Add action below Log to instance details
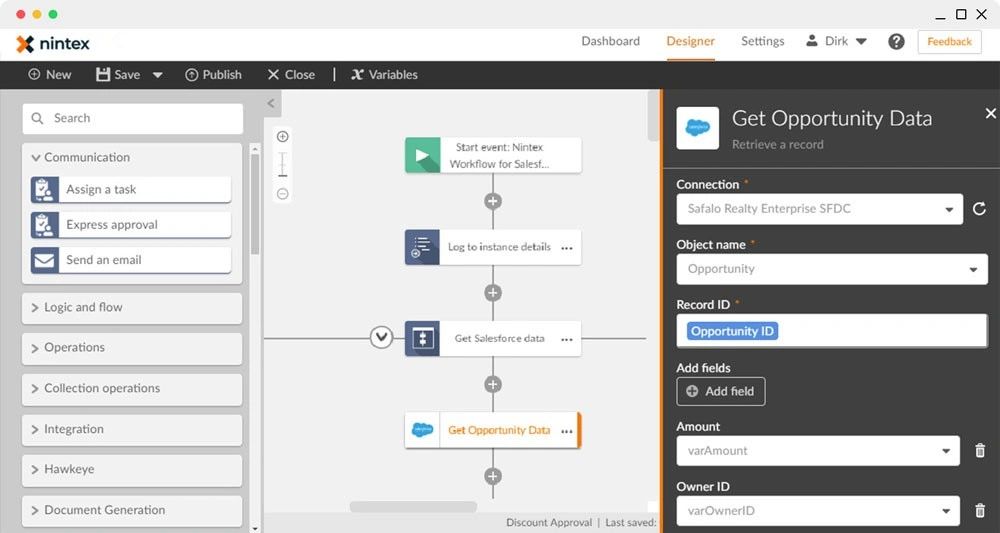The image size is (1000, 533). point(492,293)
